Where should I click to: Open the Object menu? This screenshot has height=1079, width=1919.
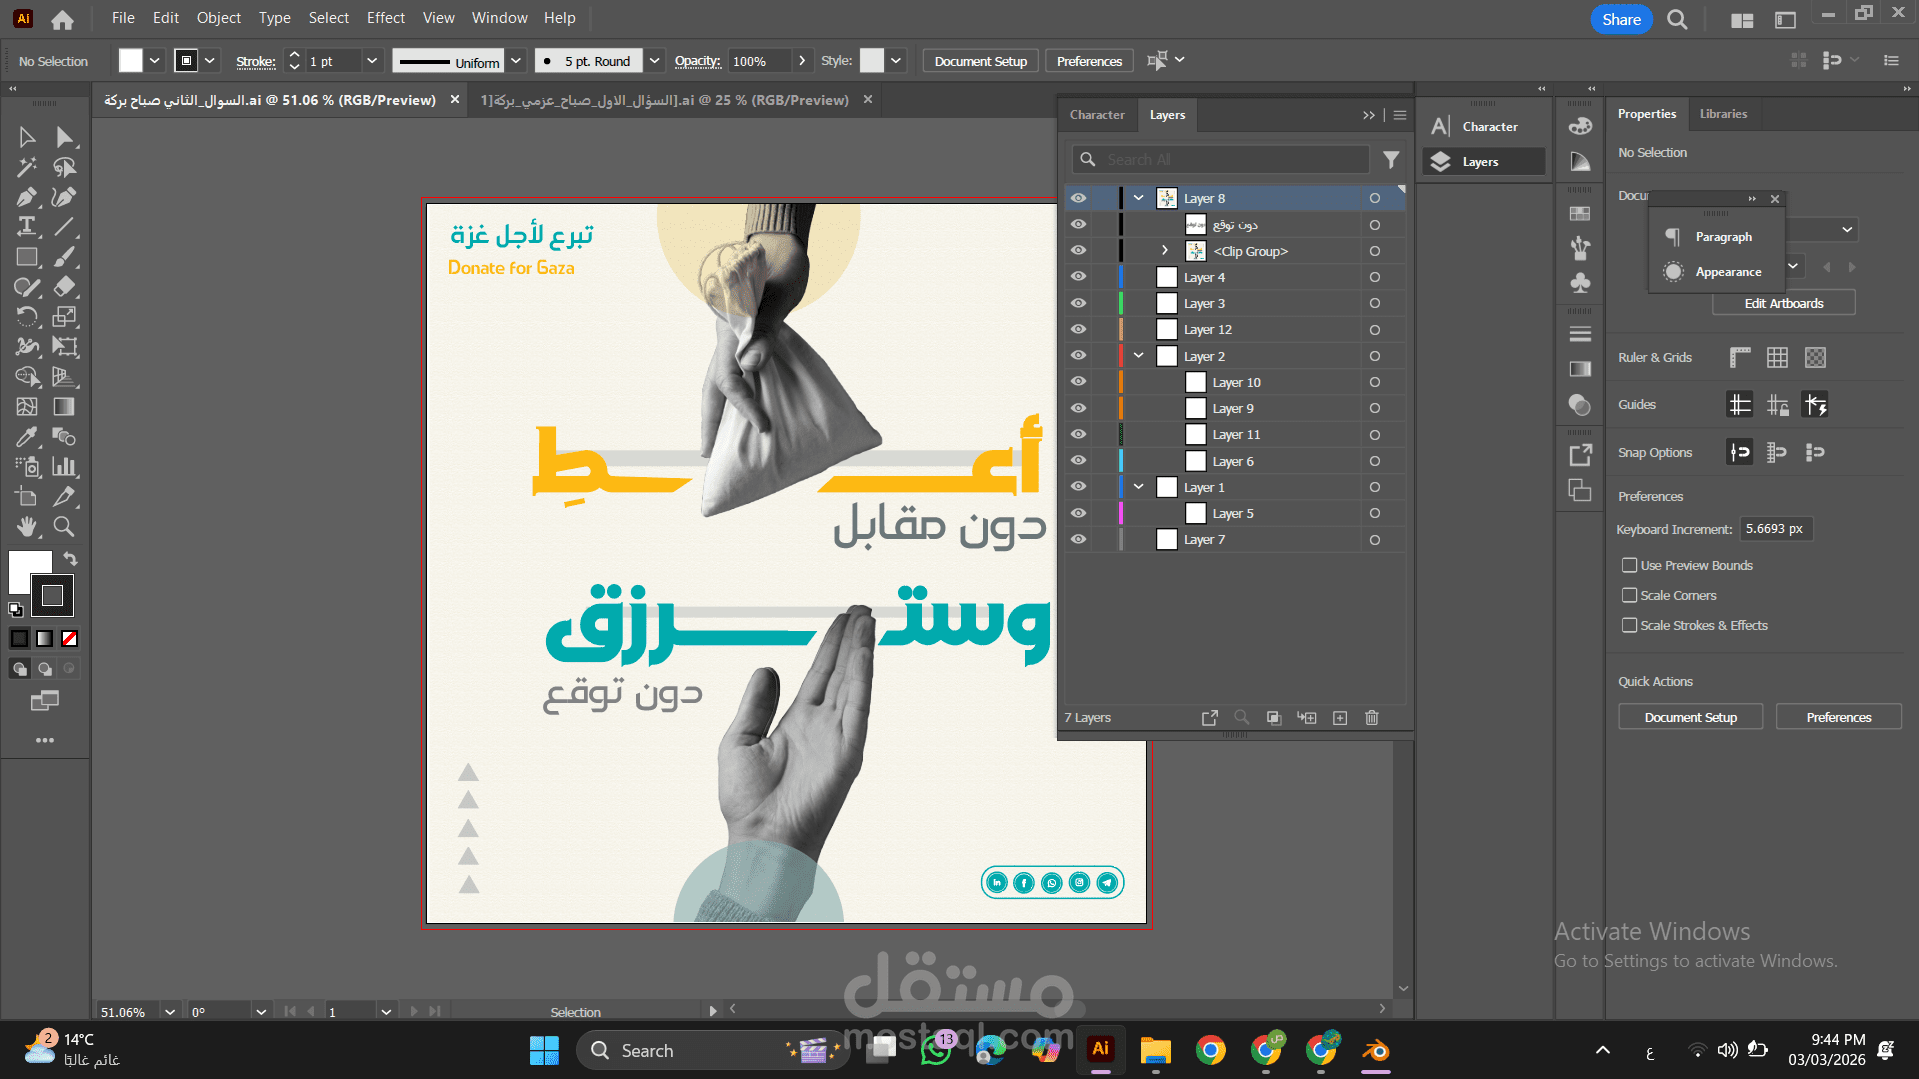[x=219, y=18]
